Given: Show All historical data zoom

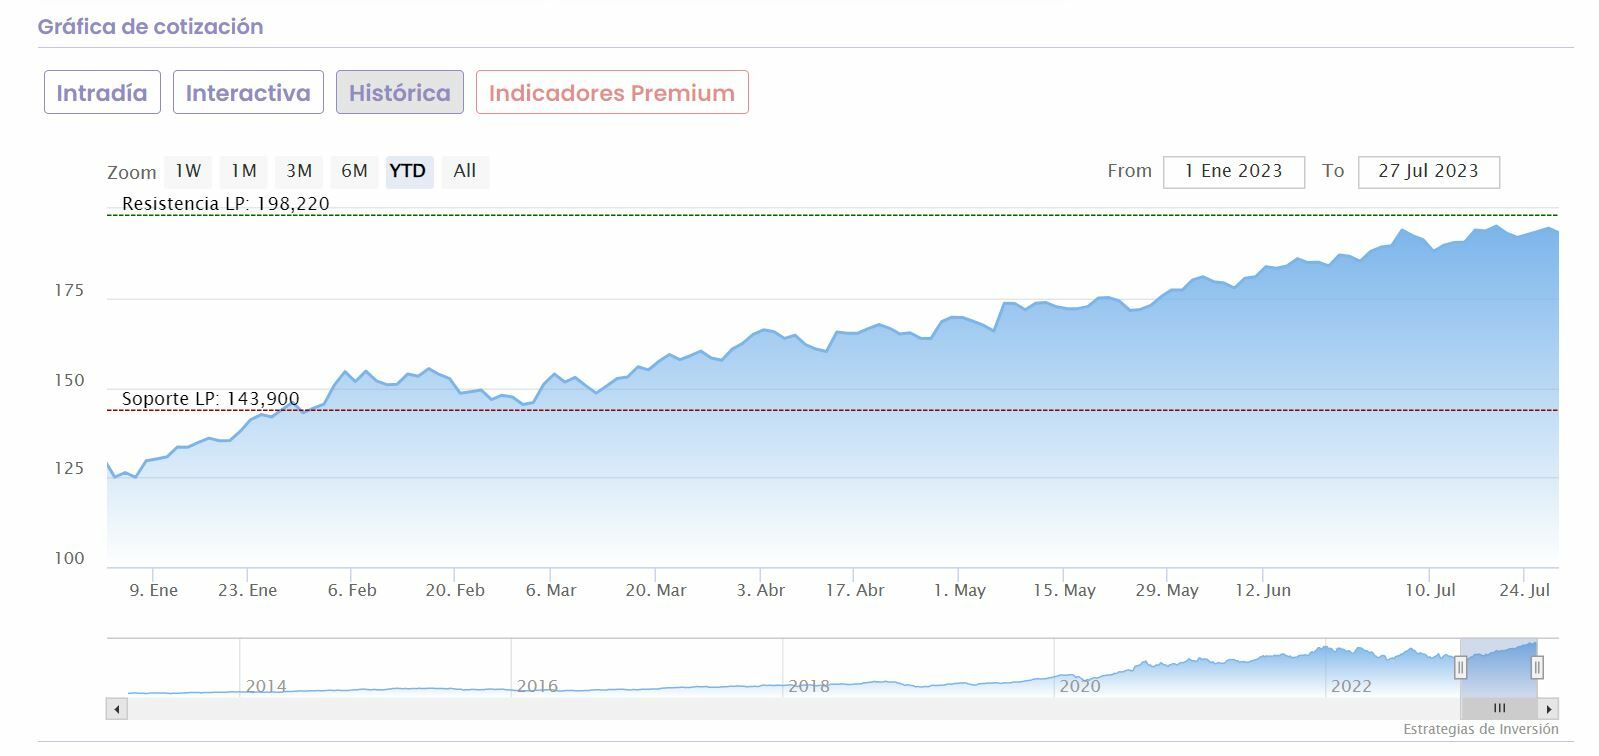Looking at the screenshot, I should (x=465, y=171).
